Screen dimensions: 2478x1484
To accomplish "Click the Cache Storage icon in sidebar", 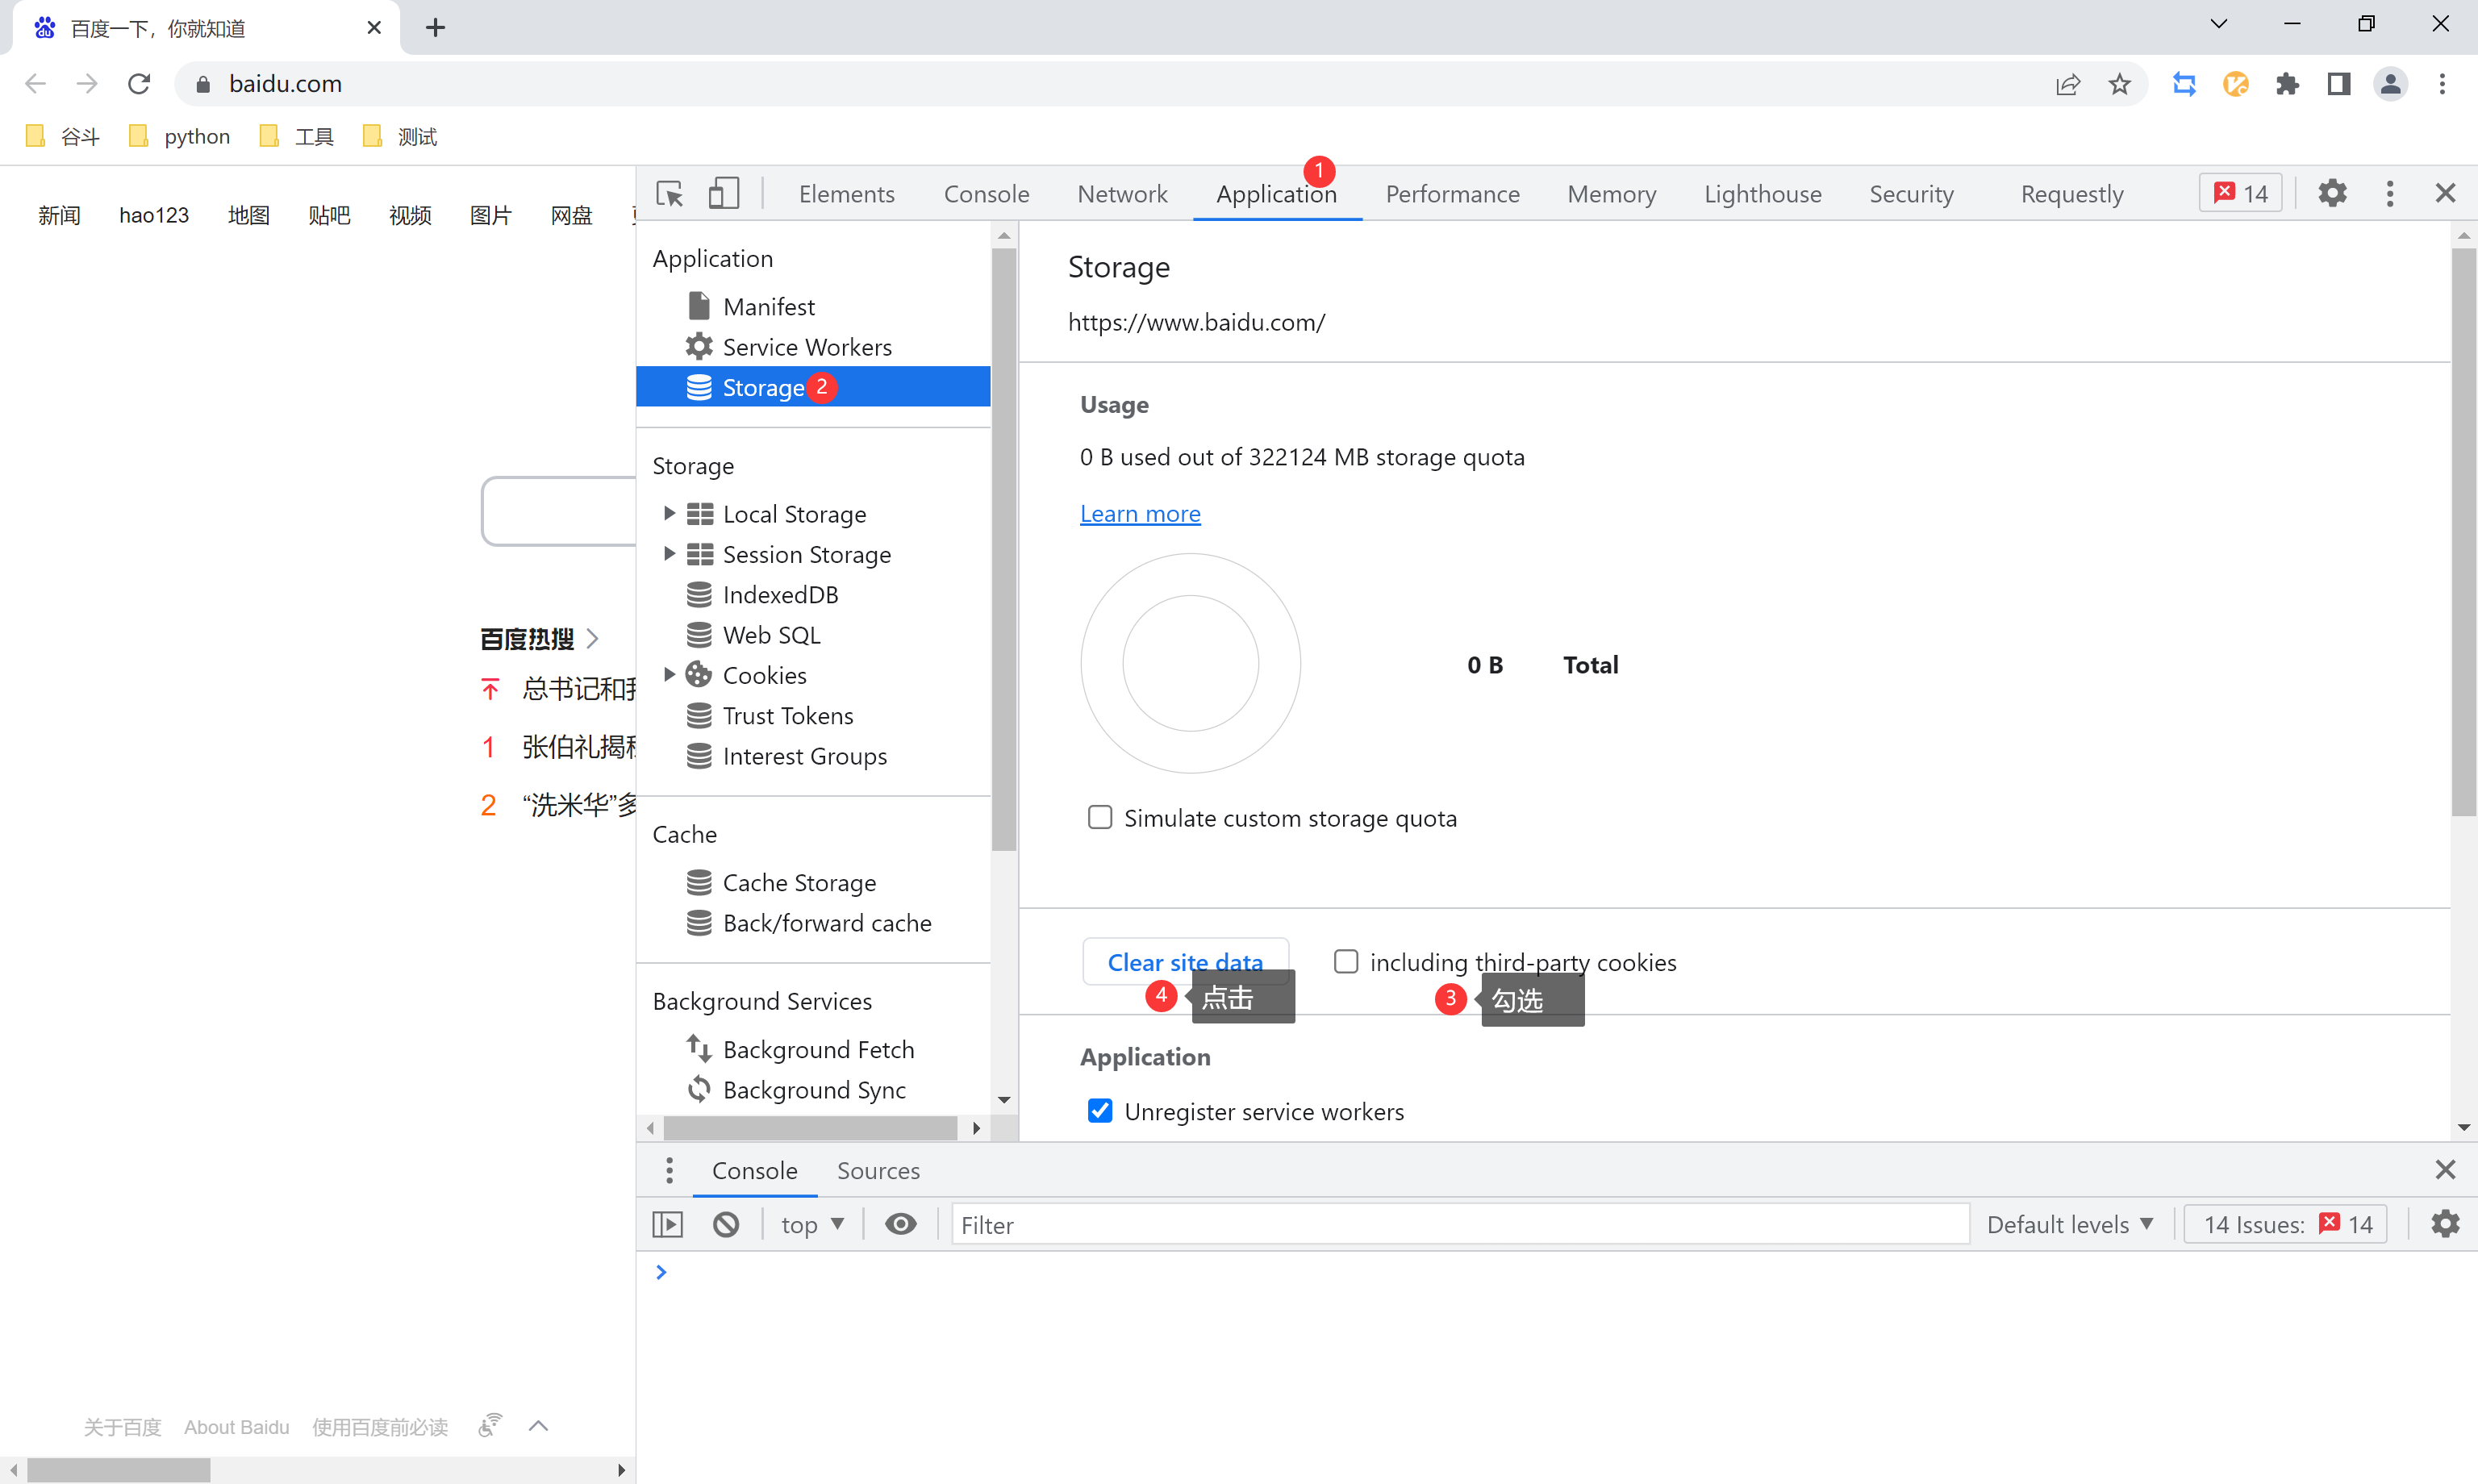I will tap(701, 882).
